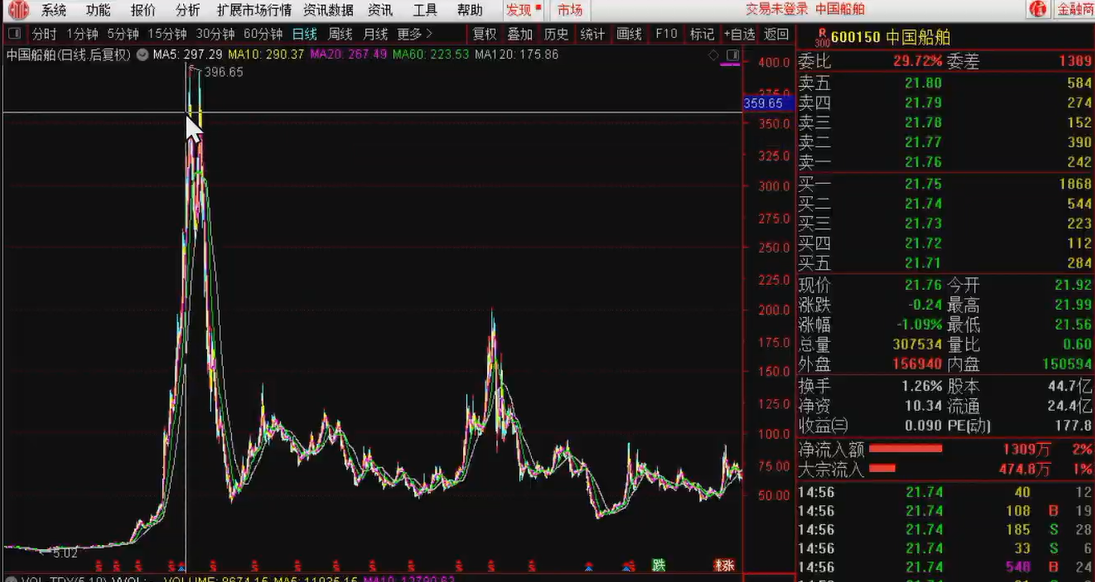1095x582 pixels.
Task: Click the R300 badge beside stock code
Action: click(x=822, y=37)
